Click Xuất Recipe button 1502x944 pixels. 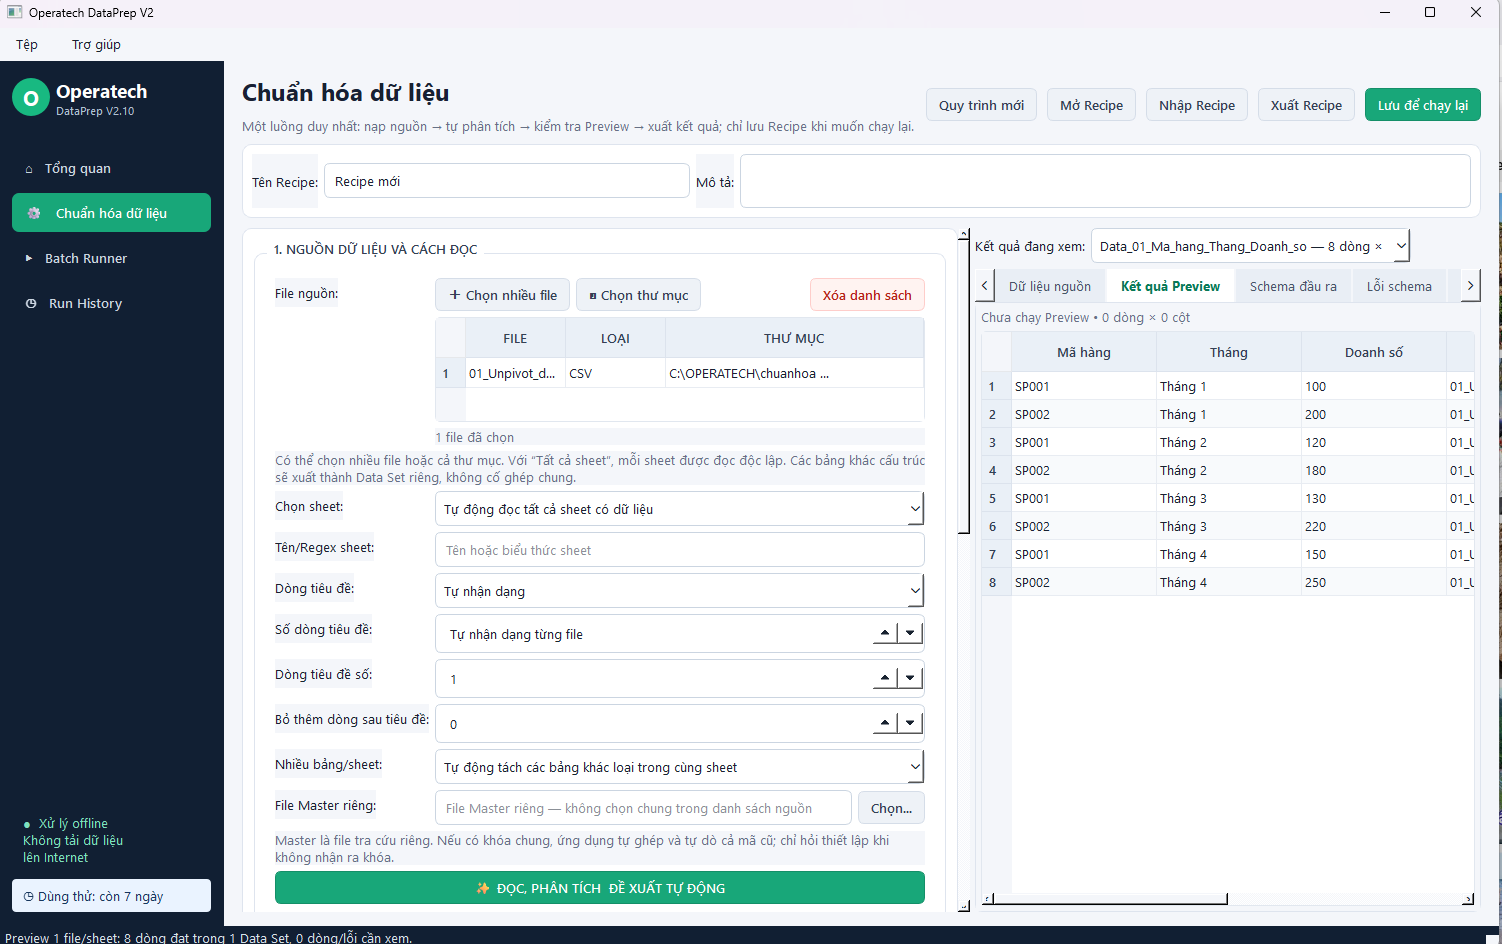click(x=1306, y=105)
